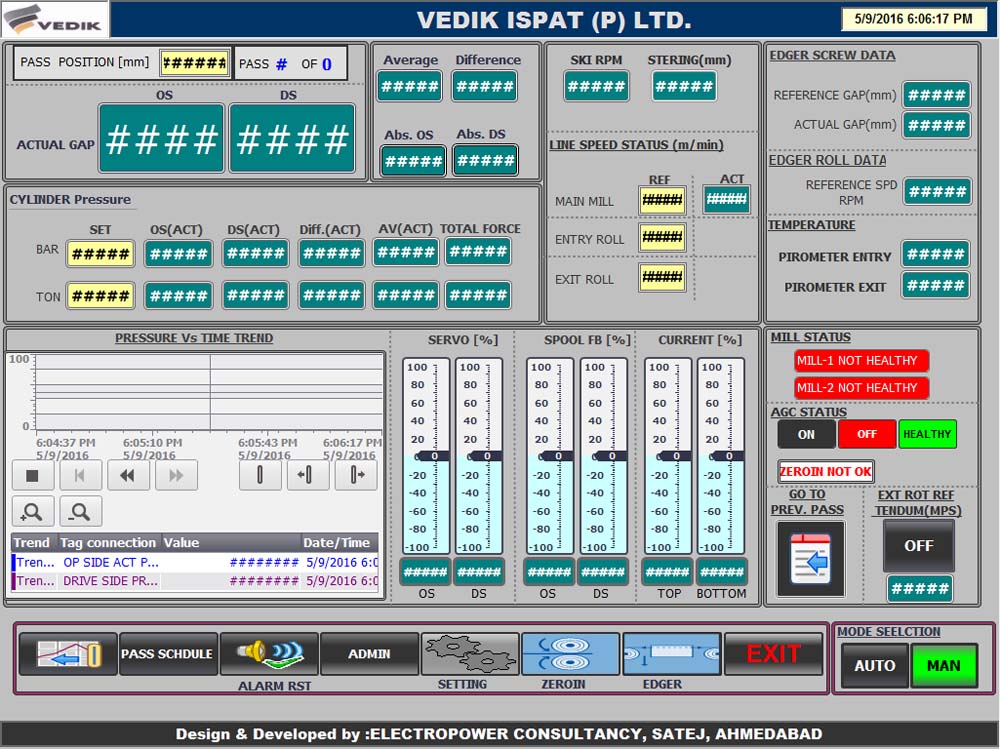Click the STERING(mm) value box
This screenshot has width=1000, height=749.
click(x=684, y=87)
